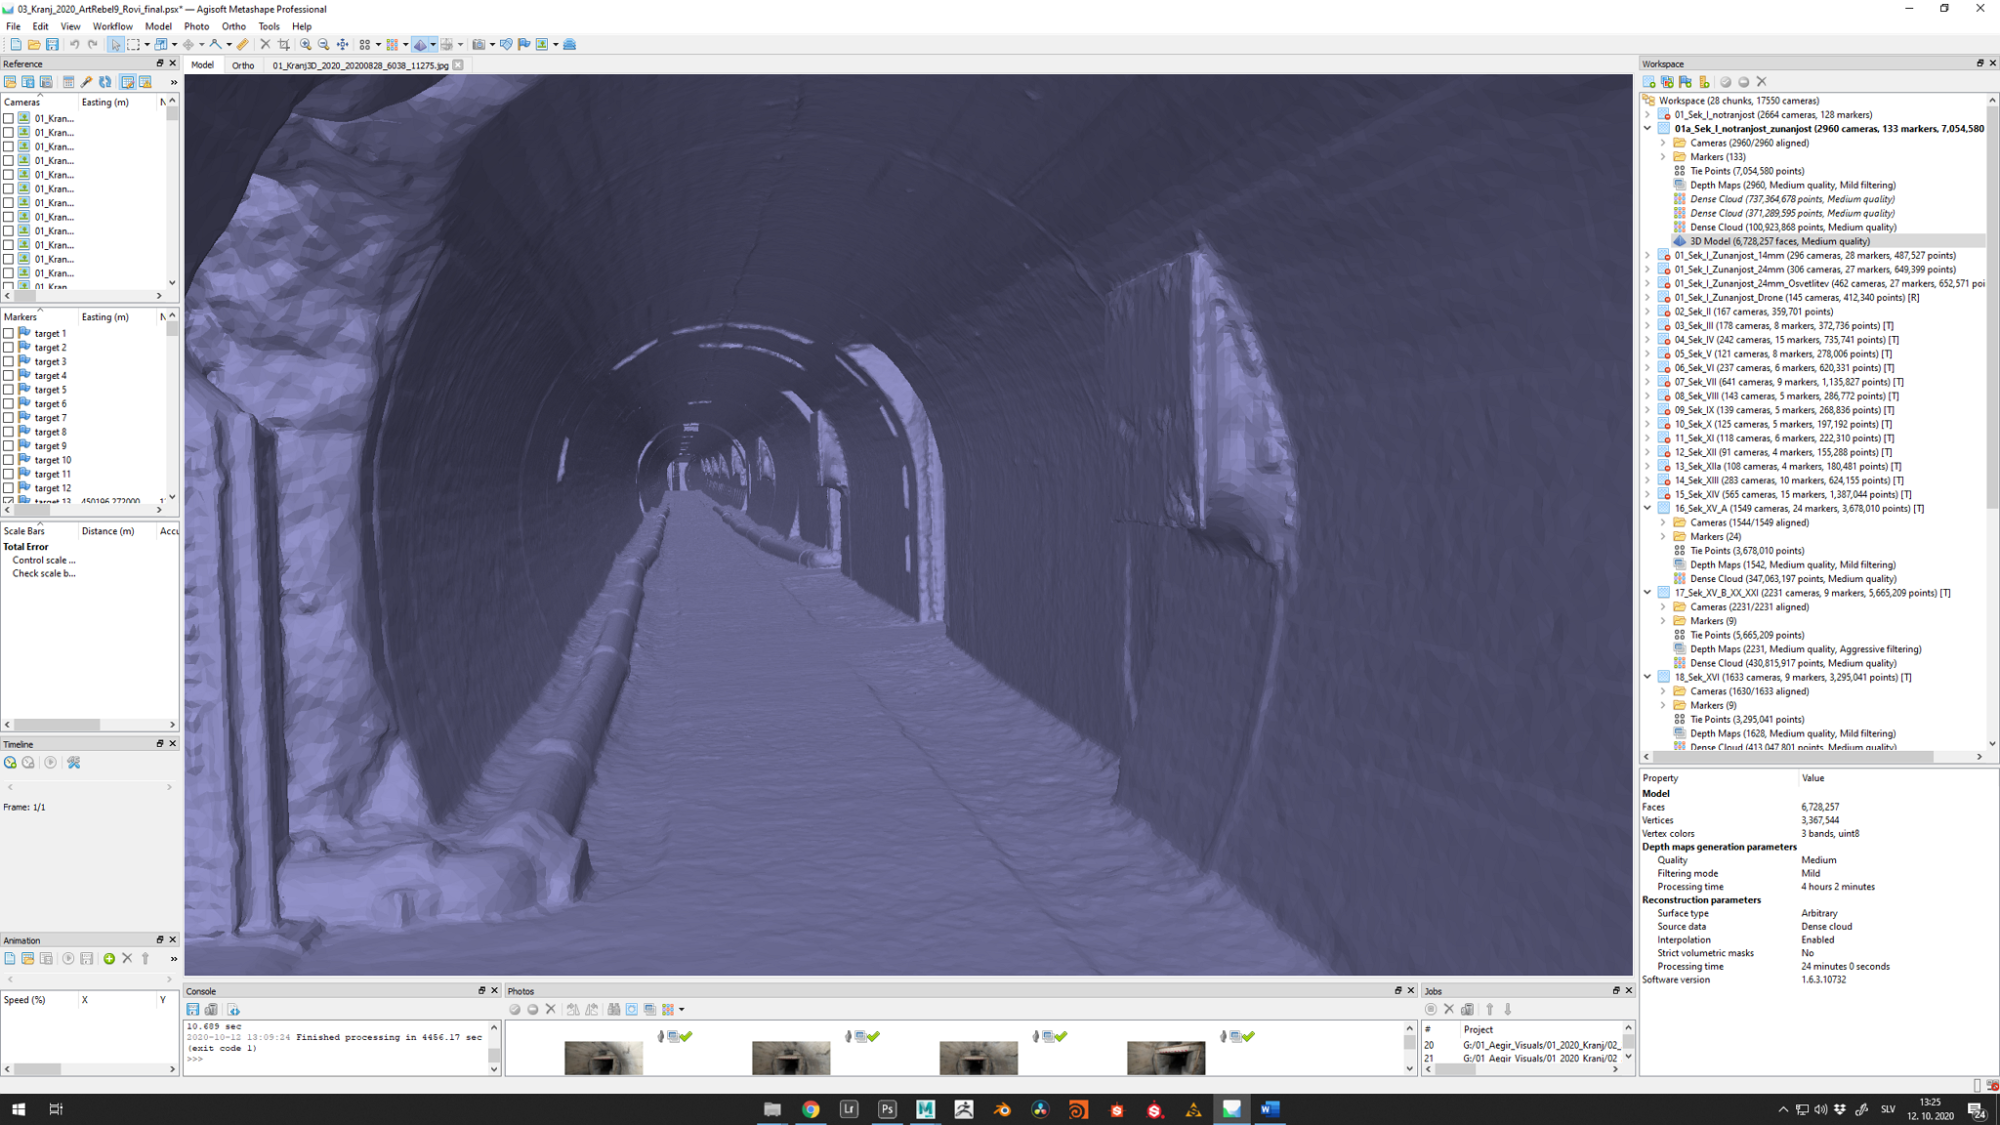Image resolution: width=2000 pixels, height=1125 pixels.
Task: Save the console log with disk icon
Action: tap(193, 1010)
